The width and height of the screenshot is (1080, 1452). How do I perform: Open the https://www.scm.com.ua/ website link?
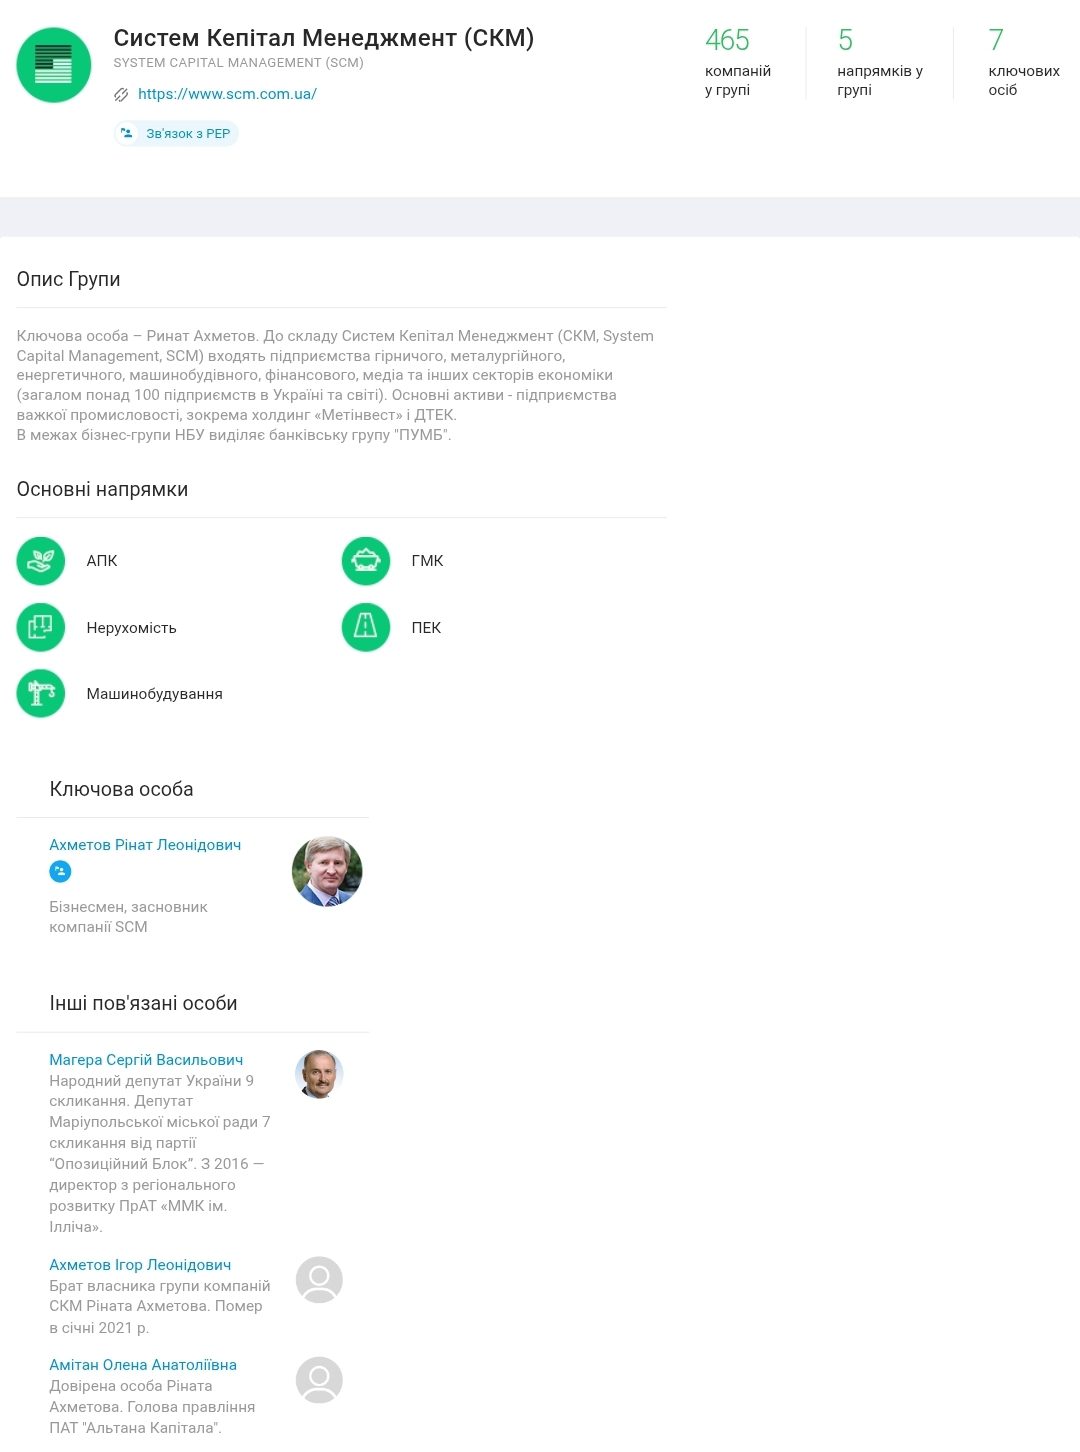pyautogui.click(x=227, y=94)
